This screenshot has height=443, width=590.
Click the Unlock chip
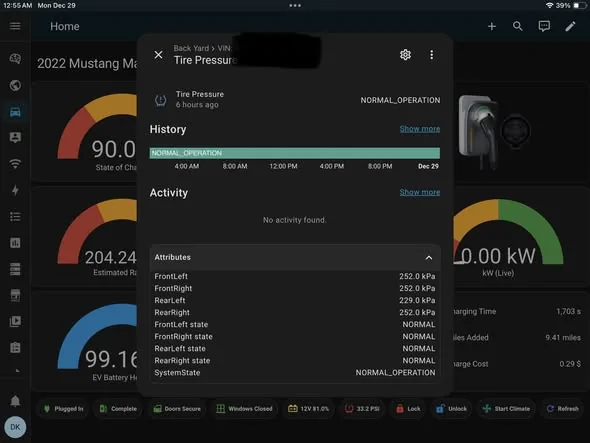pos(451,409)
